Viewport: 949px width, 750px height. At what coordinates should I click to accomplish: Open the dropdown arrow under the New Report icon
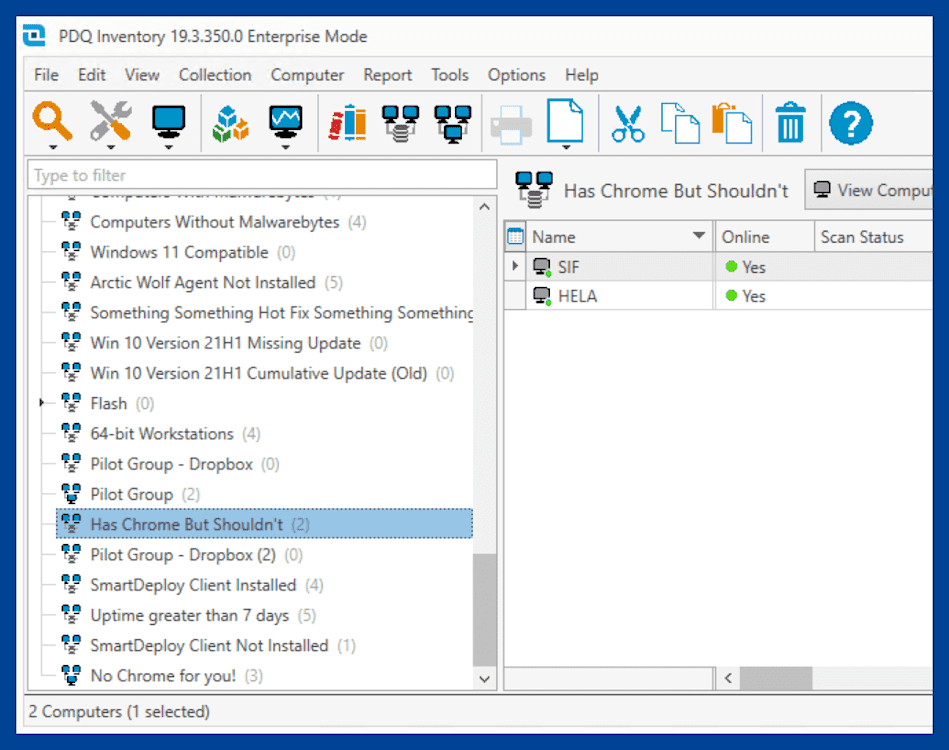566,147
